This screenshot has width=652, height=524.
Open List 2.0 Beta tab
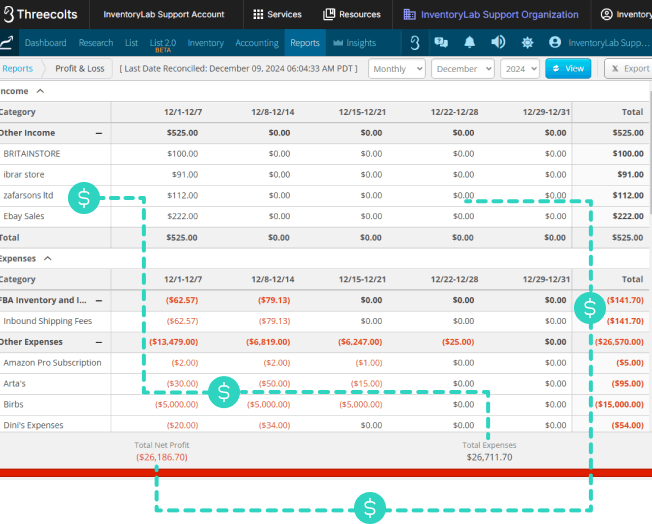[163, 45]
